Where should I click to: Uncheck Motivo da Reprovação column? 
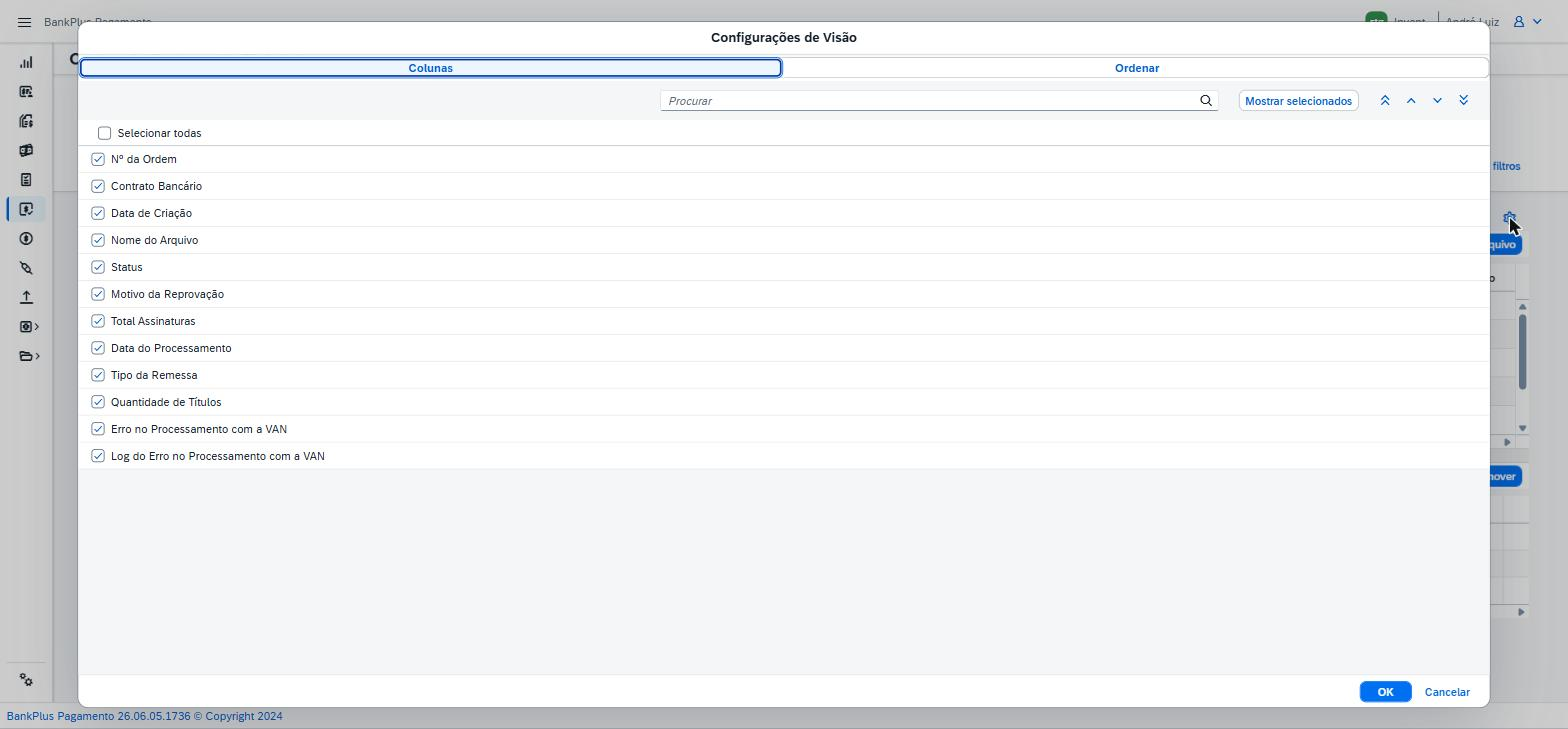[98, 294]
